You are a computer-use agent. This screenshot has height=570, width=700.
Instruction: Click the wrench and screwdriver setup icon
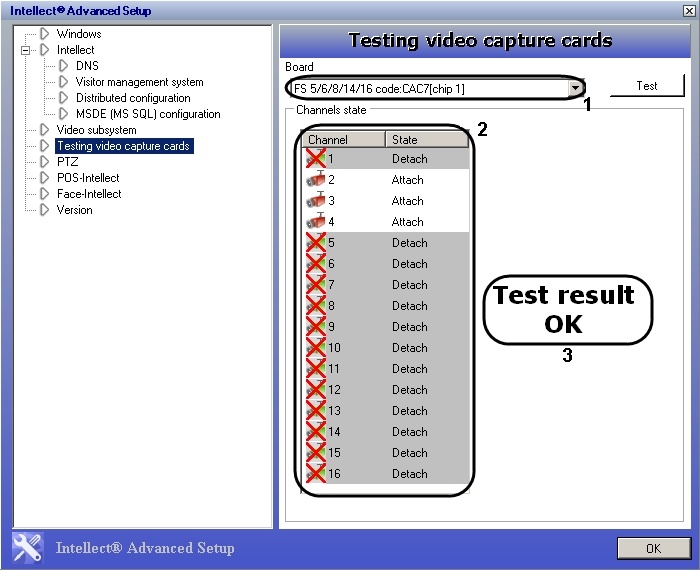pos(28,548)
